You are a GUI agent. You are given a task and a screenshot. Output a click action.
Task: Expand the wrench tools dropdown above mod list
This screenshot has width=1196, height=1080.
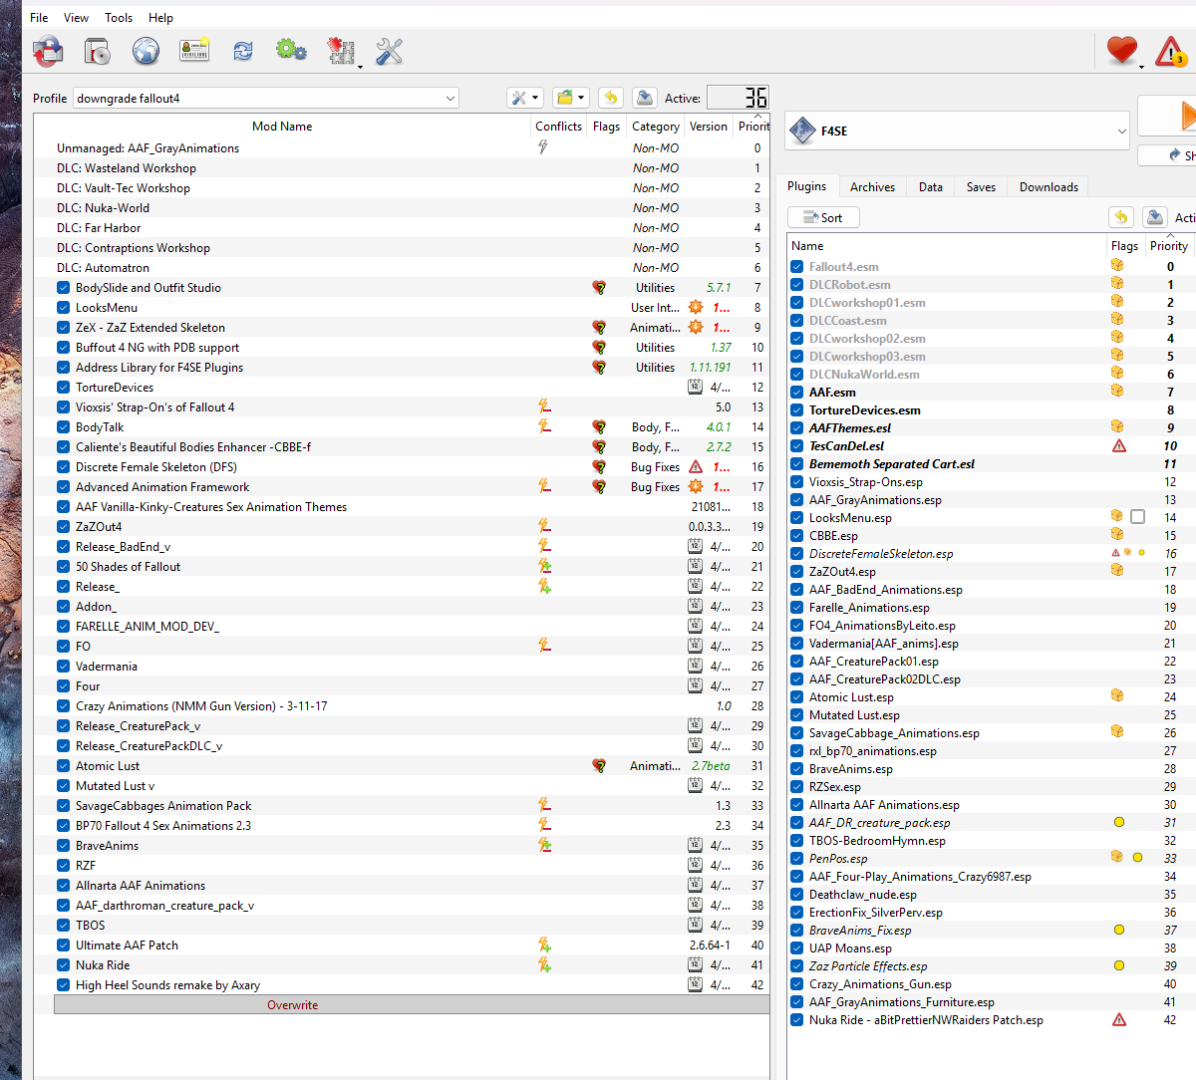(525, 98)
